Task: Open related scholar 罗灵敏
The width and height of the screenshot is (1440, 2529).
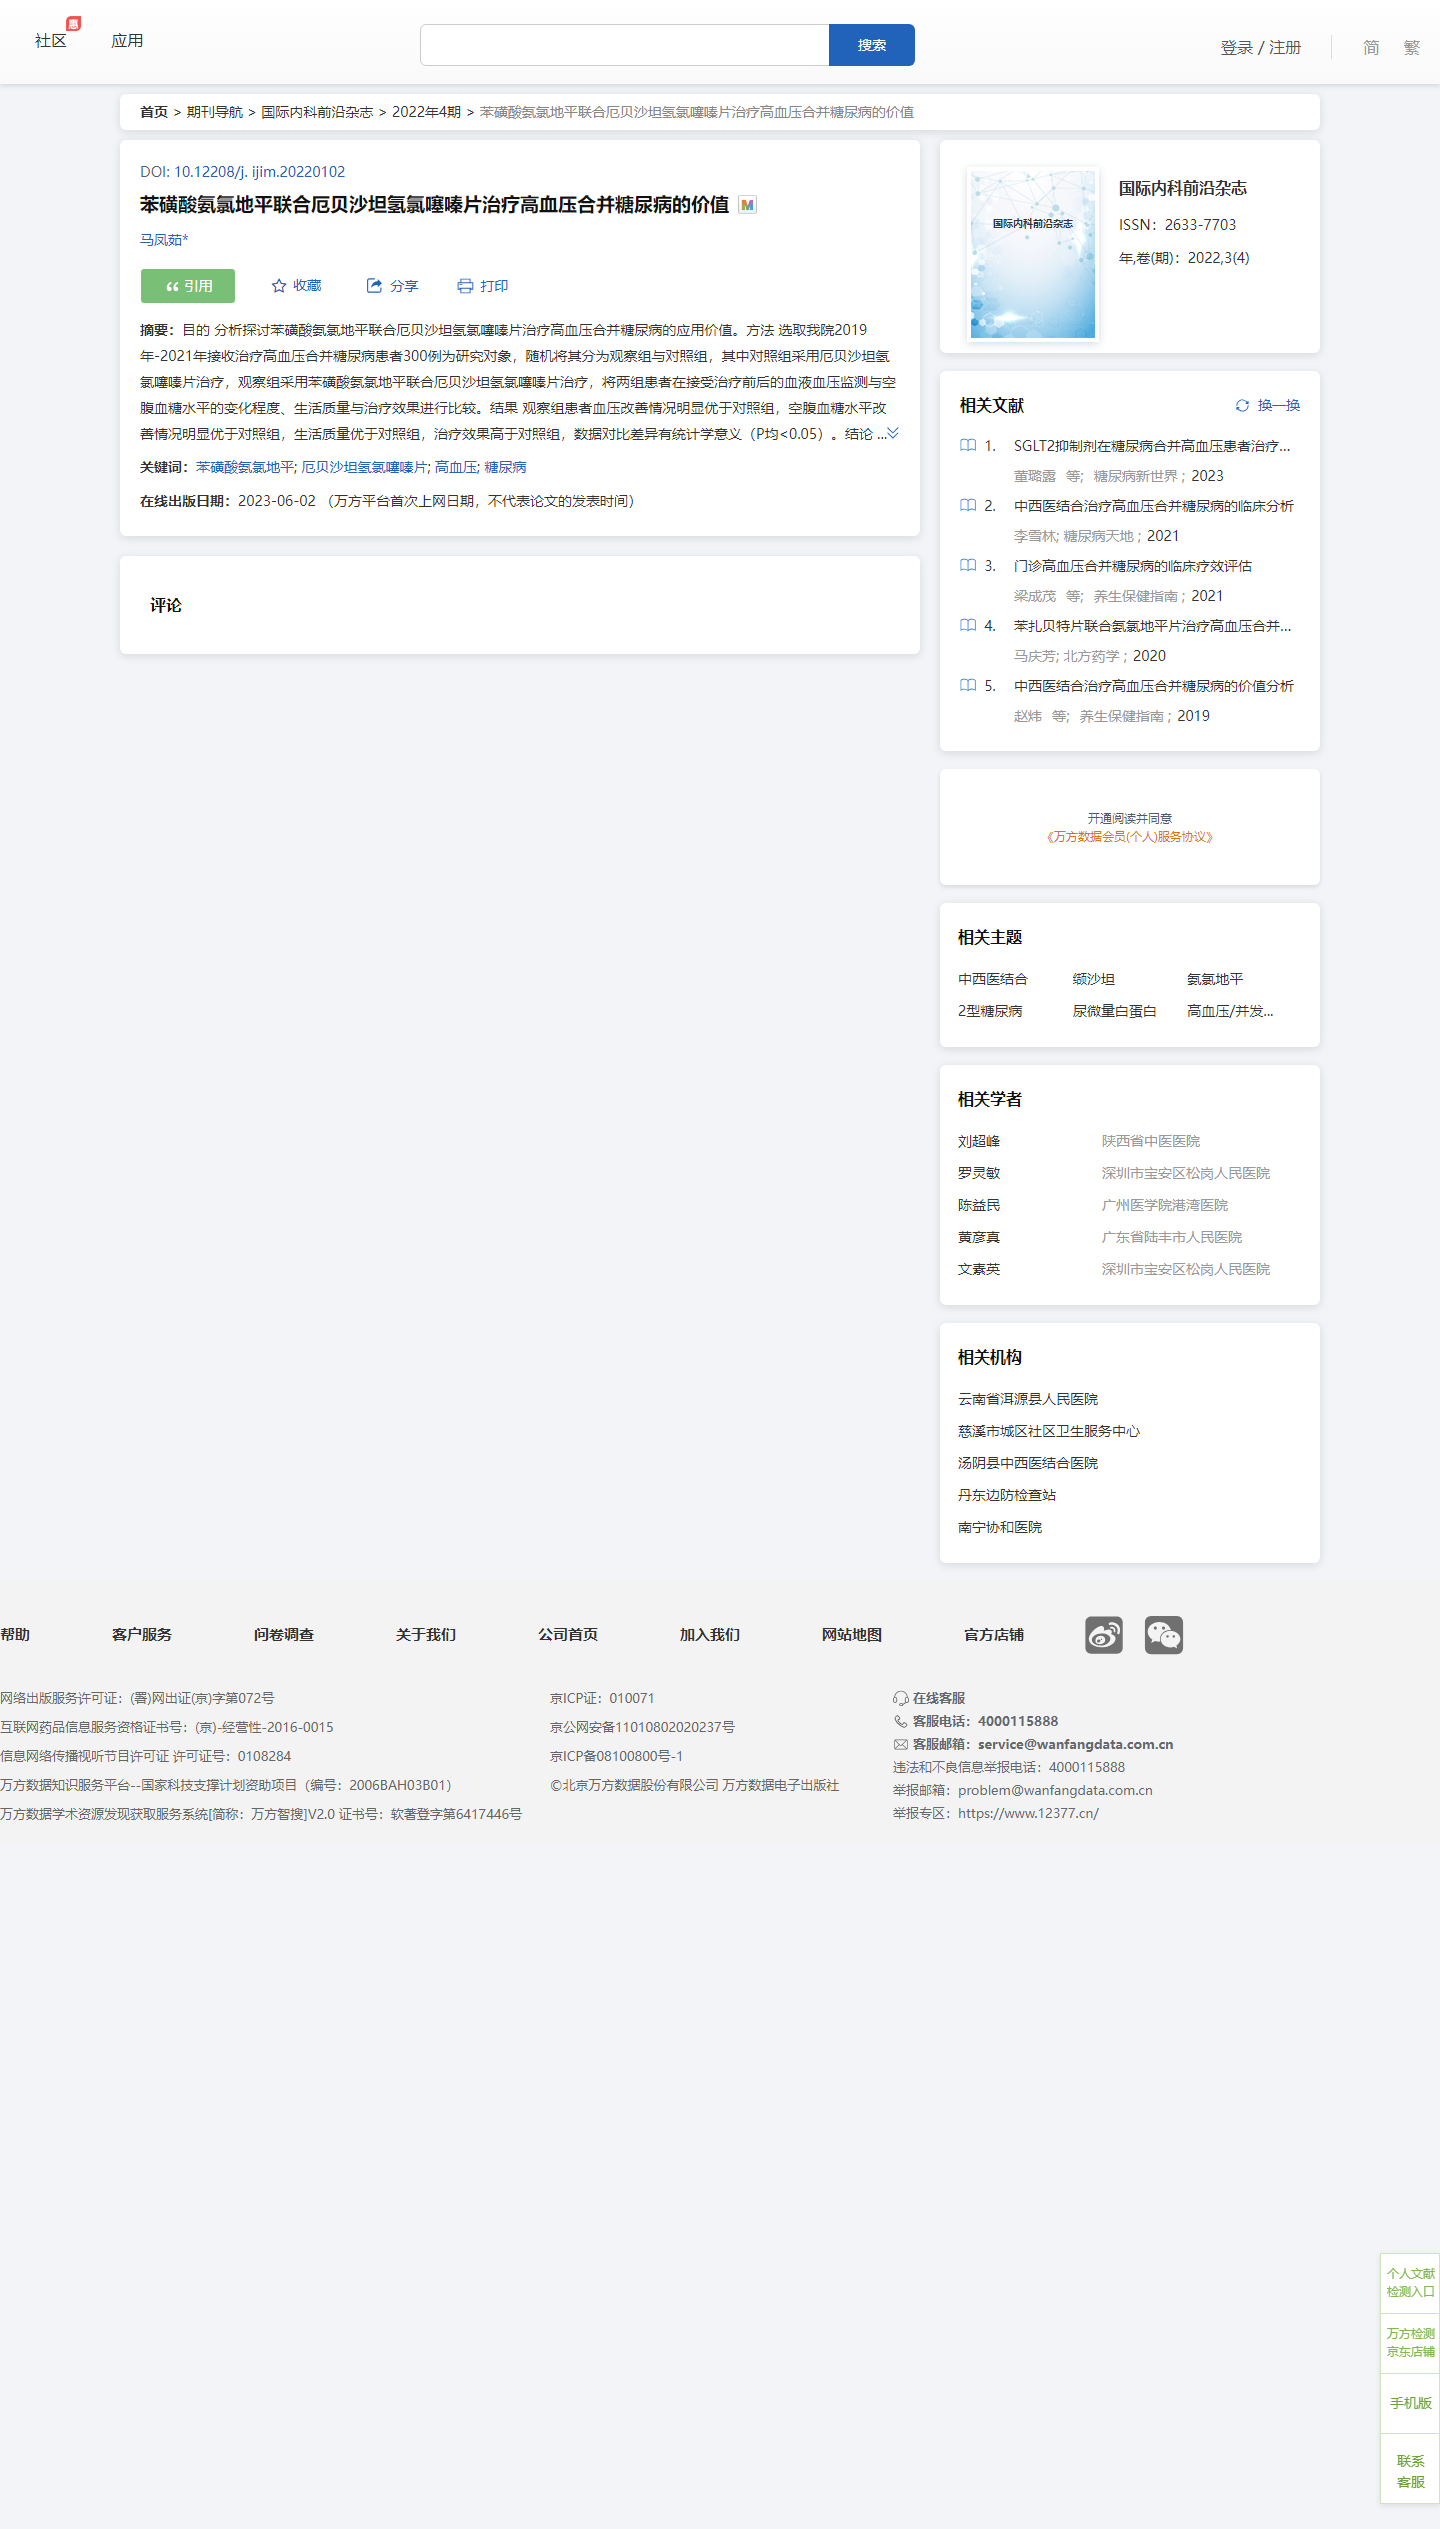Action: [979, 1173]
